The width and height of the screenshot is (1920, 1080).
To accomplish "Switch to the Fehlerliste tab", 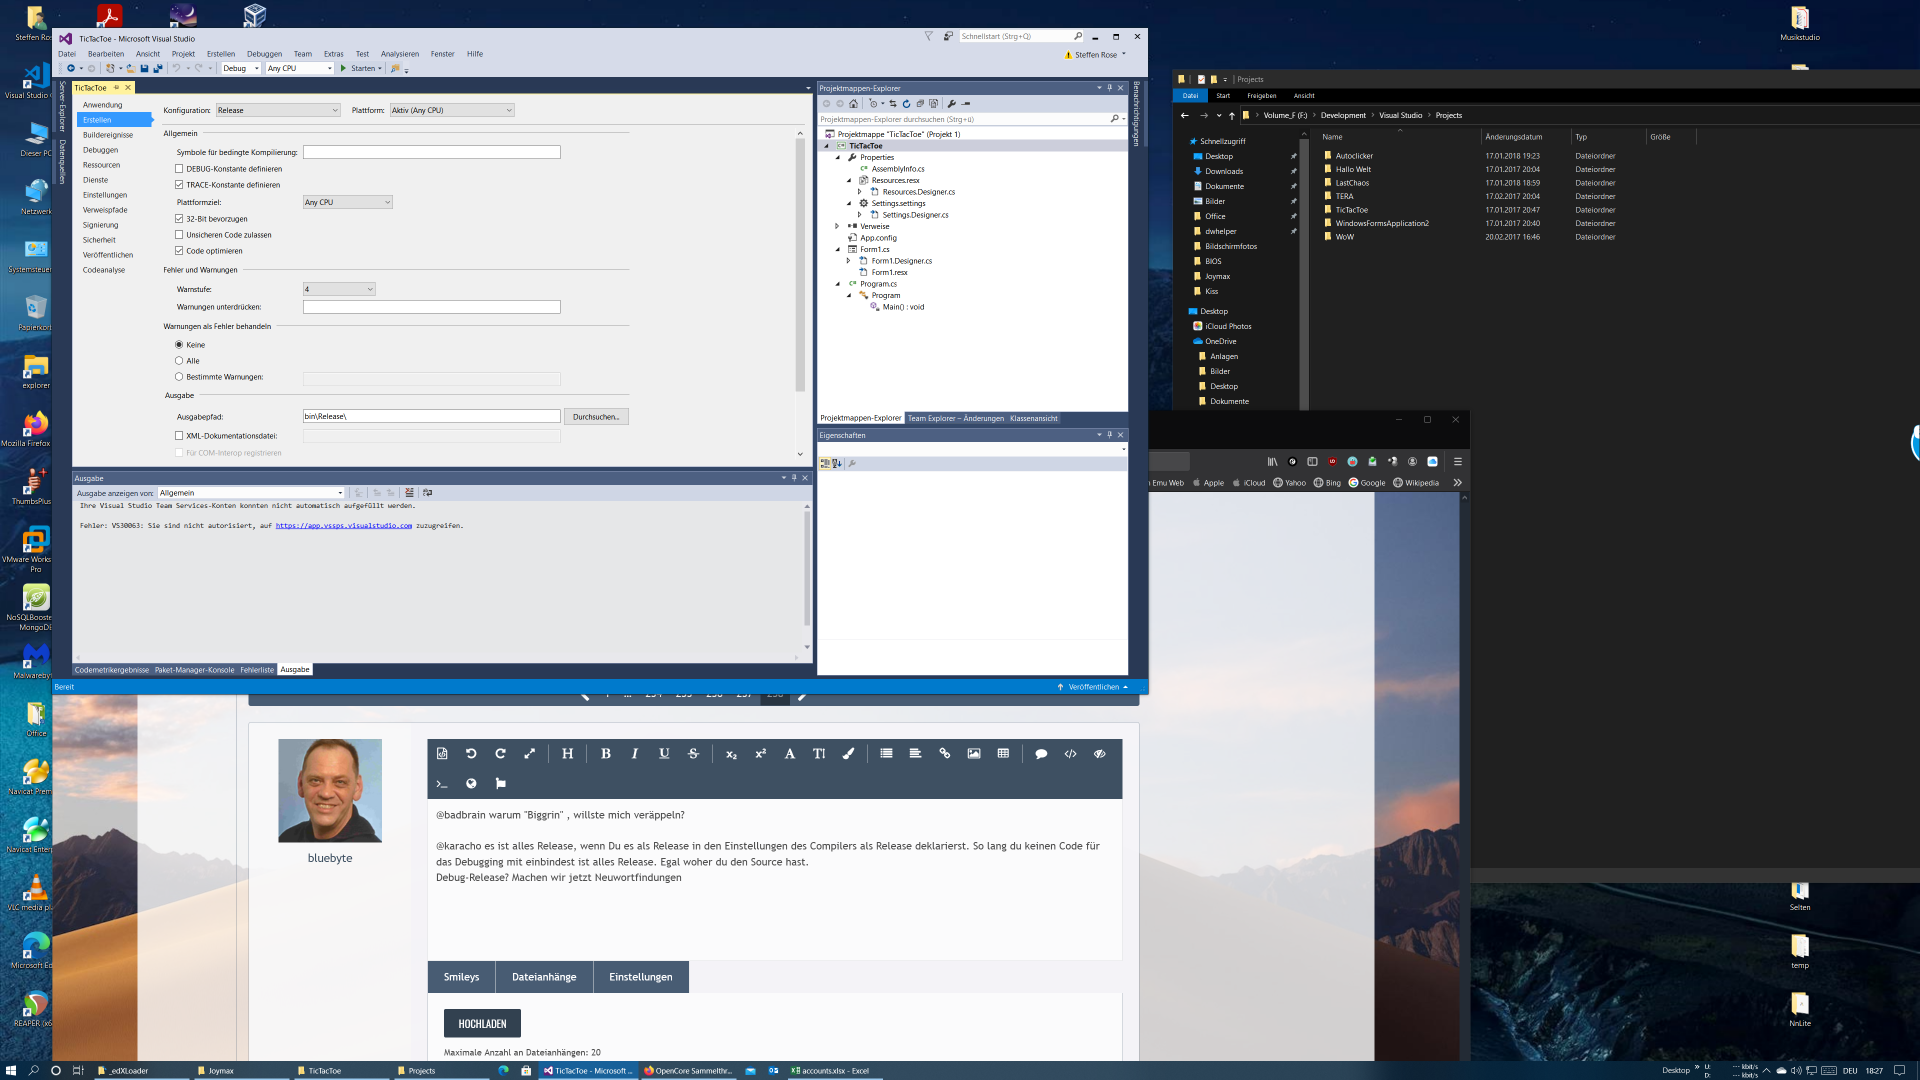I will (257, 670).
